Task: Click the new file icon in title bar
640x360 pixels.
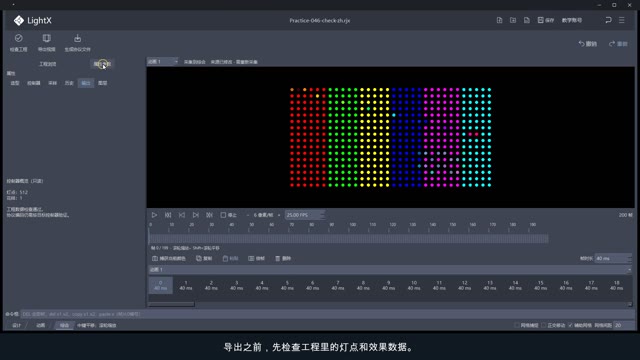Action: (x=499, y=20)
